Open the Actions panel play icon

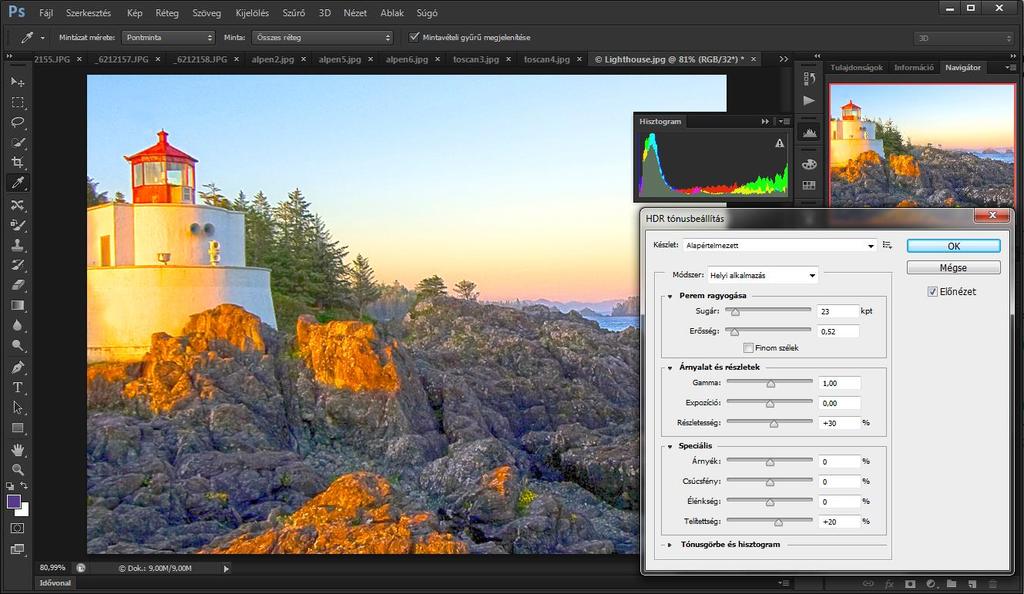[809, 101]
